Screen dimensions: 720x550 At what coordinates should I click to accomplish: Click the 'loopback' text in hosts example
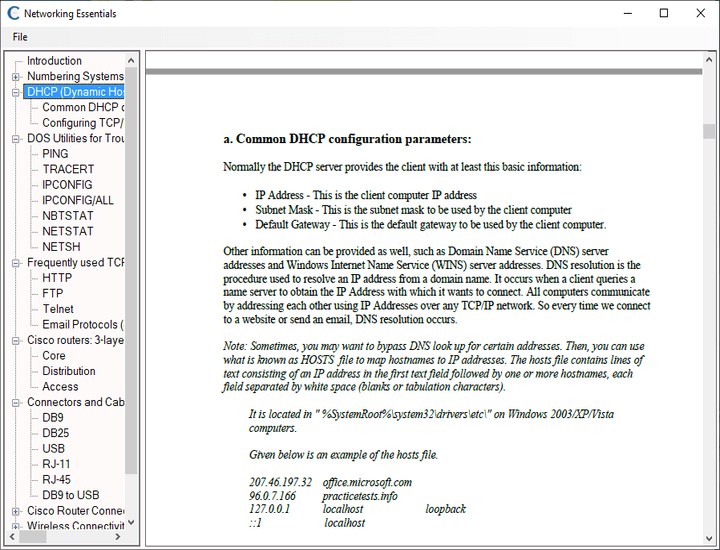point(445,509)
